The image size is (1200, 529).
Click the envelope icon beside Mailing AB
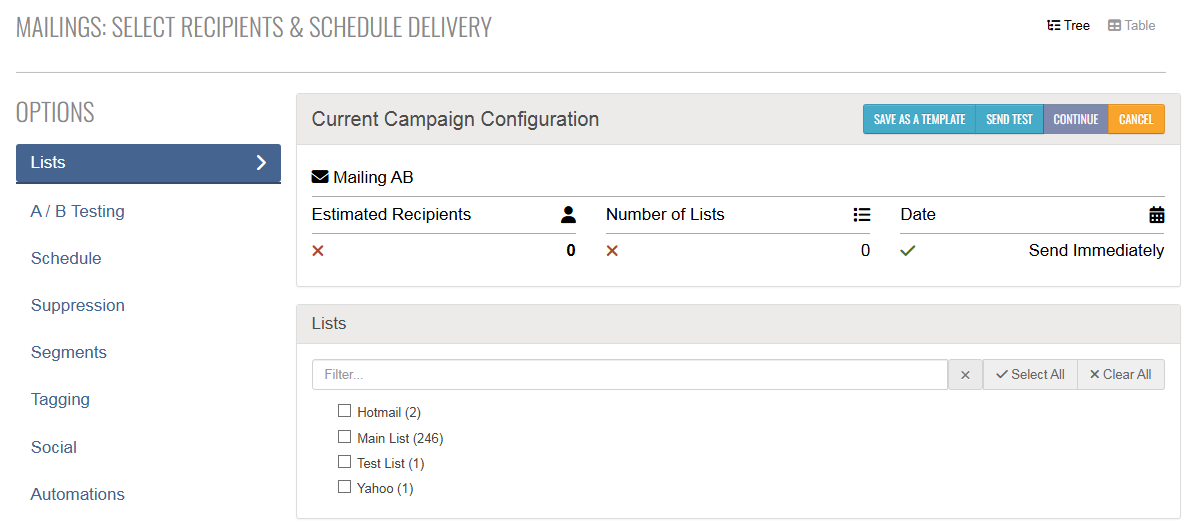(320, 177)
